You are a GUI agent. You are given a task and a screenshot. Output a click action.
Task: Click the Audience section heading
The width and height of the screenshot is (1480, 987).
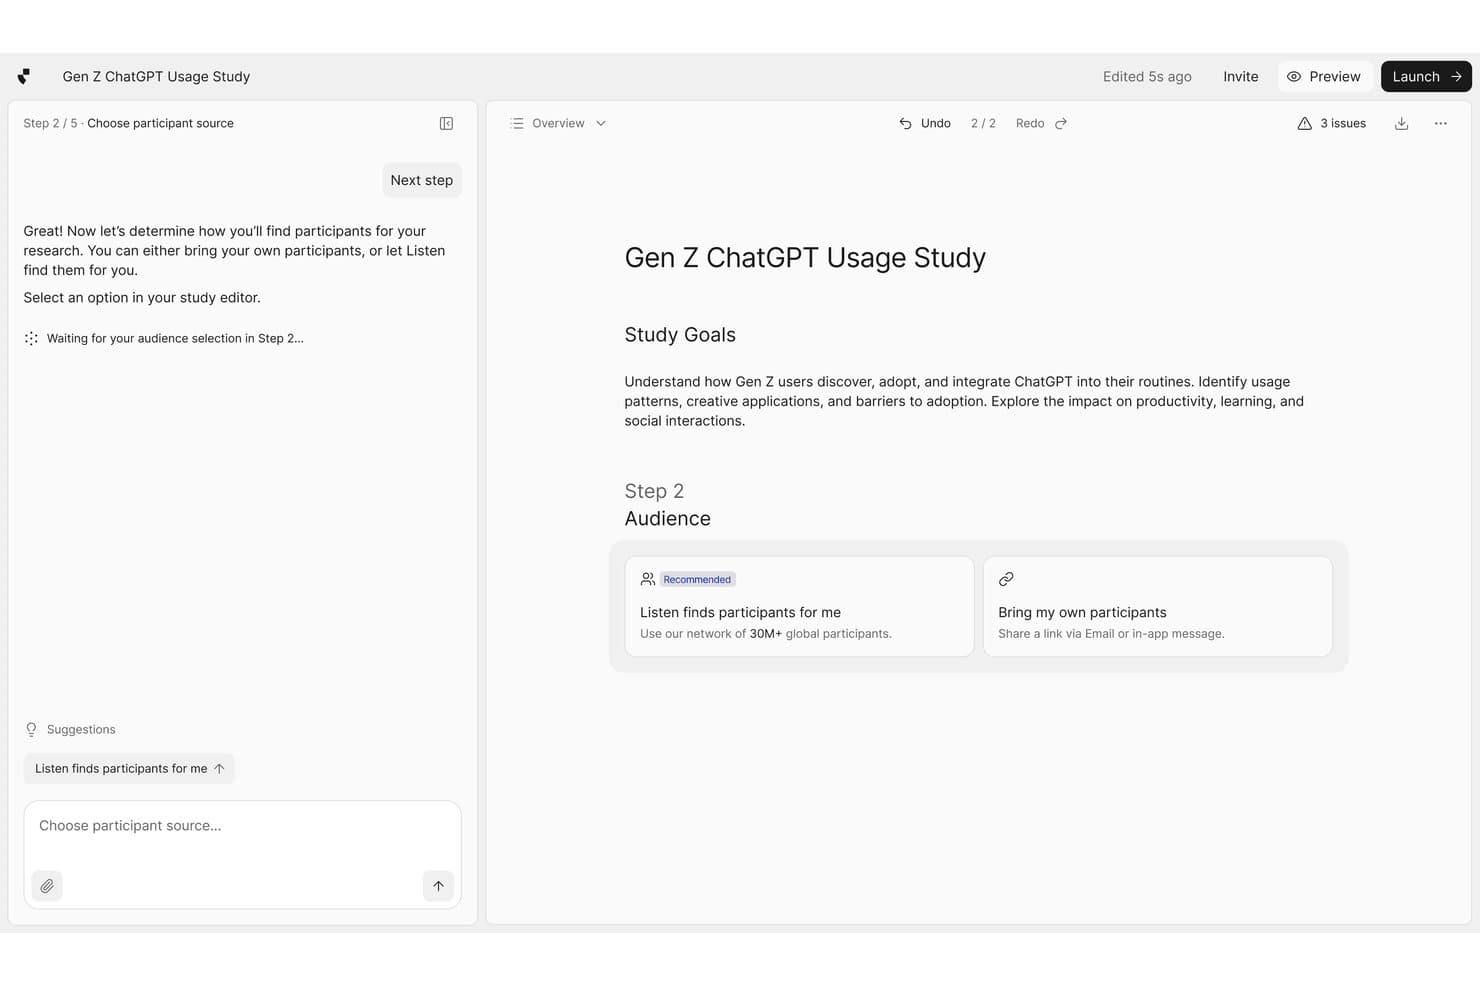(667, 518)
